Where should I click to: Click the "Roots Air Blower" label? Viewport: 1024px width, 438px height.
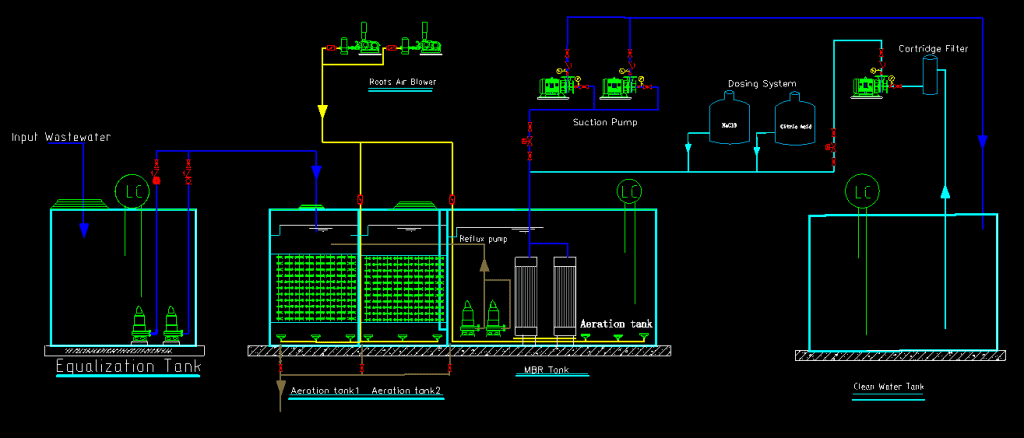(x=403, y=82)
